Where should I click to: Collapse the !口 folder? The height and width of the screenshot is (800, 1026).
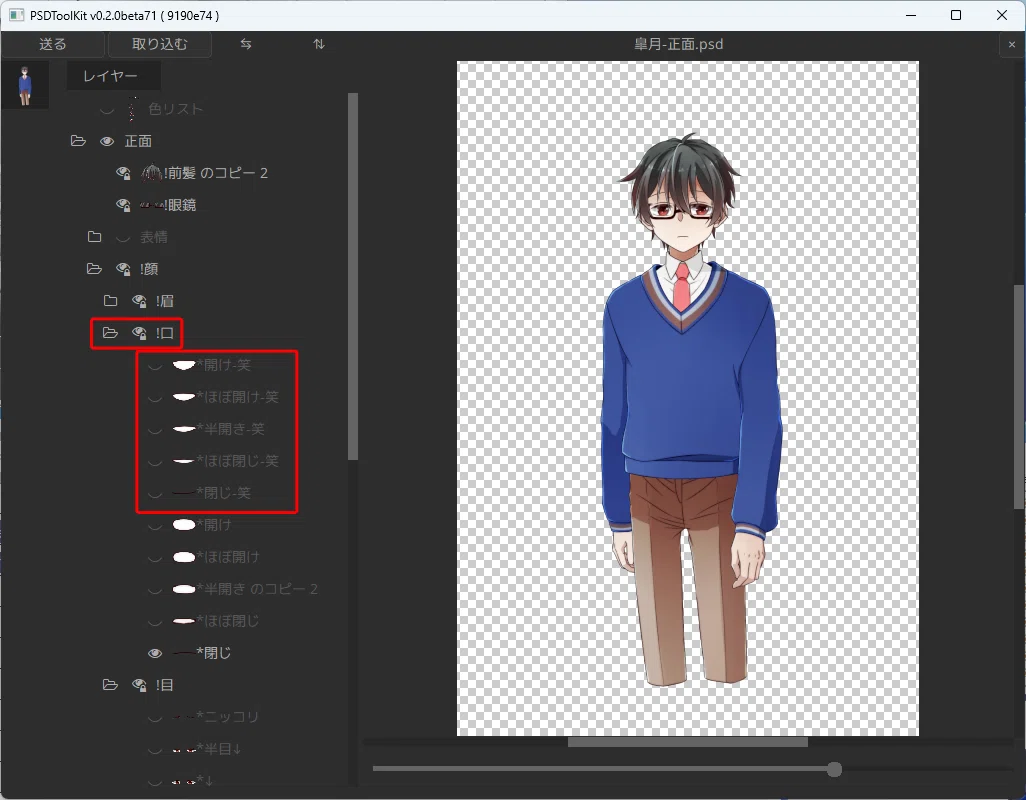(110, 333)
